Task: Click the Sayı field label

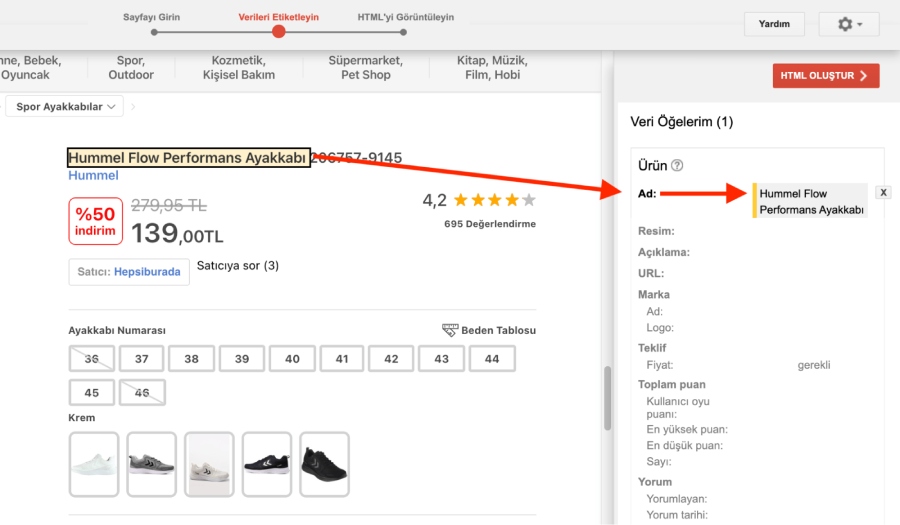Action: (659, 461)
